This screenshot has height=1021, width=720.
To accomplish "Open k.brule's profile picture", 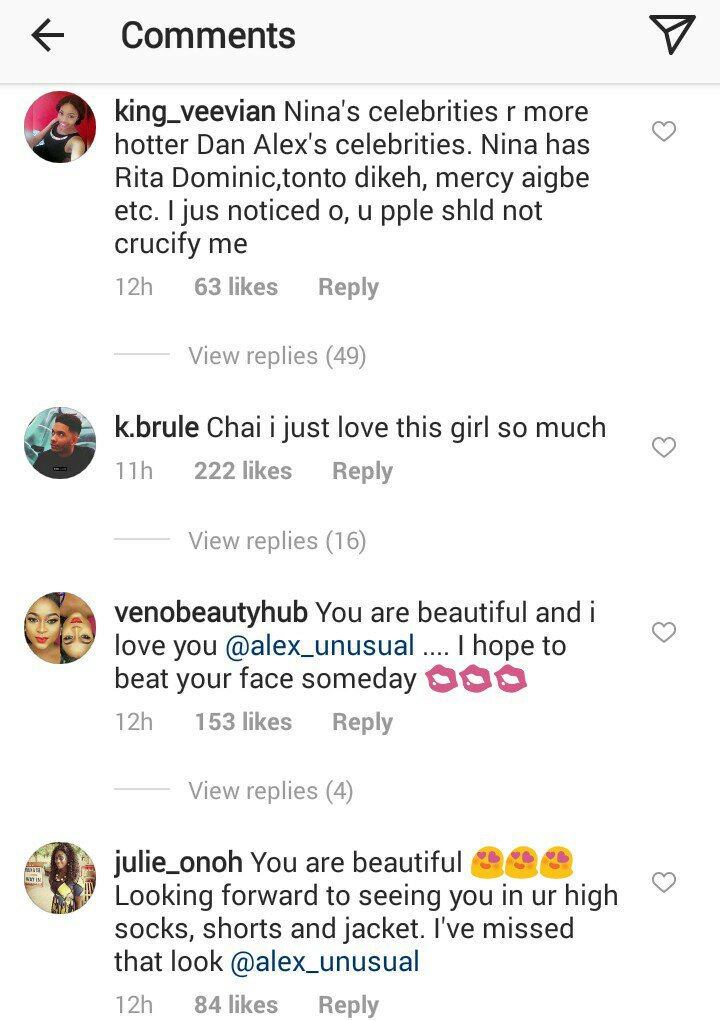I will click(x=60, y=442).
